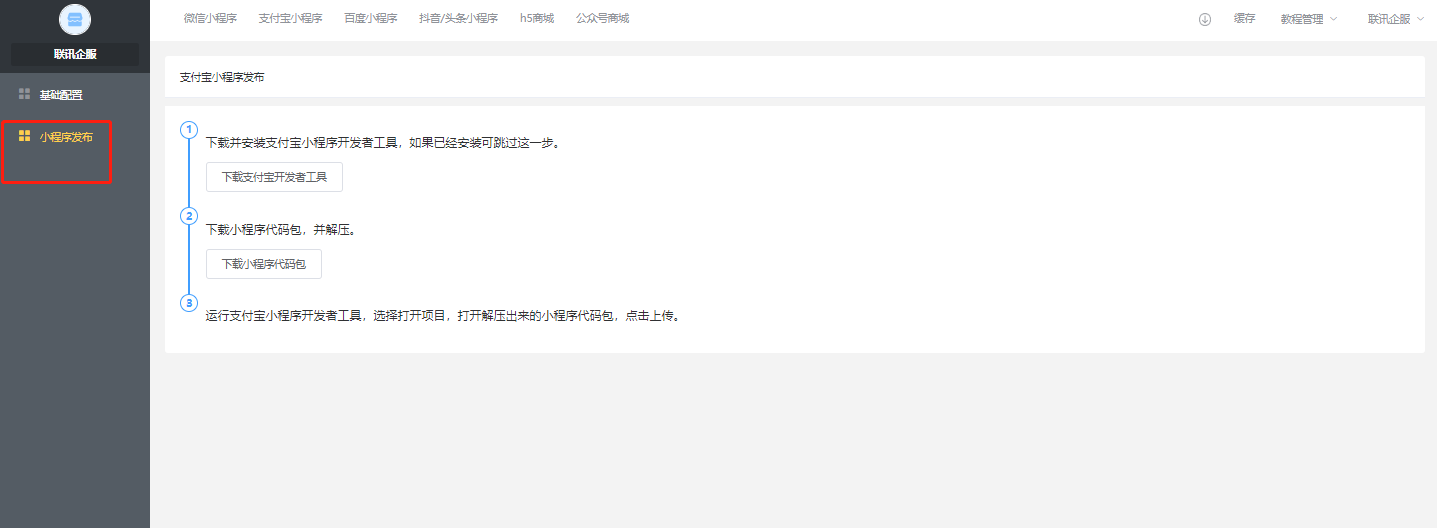Viewport: 1437px width, 528px height.
Task: Expand the 教程管理 dropdown
Action: click(1309, 19)
